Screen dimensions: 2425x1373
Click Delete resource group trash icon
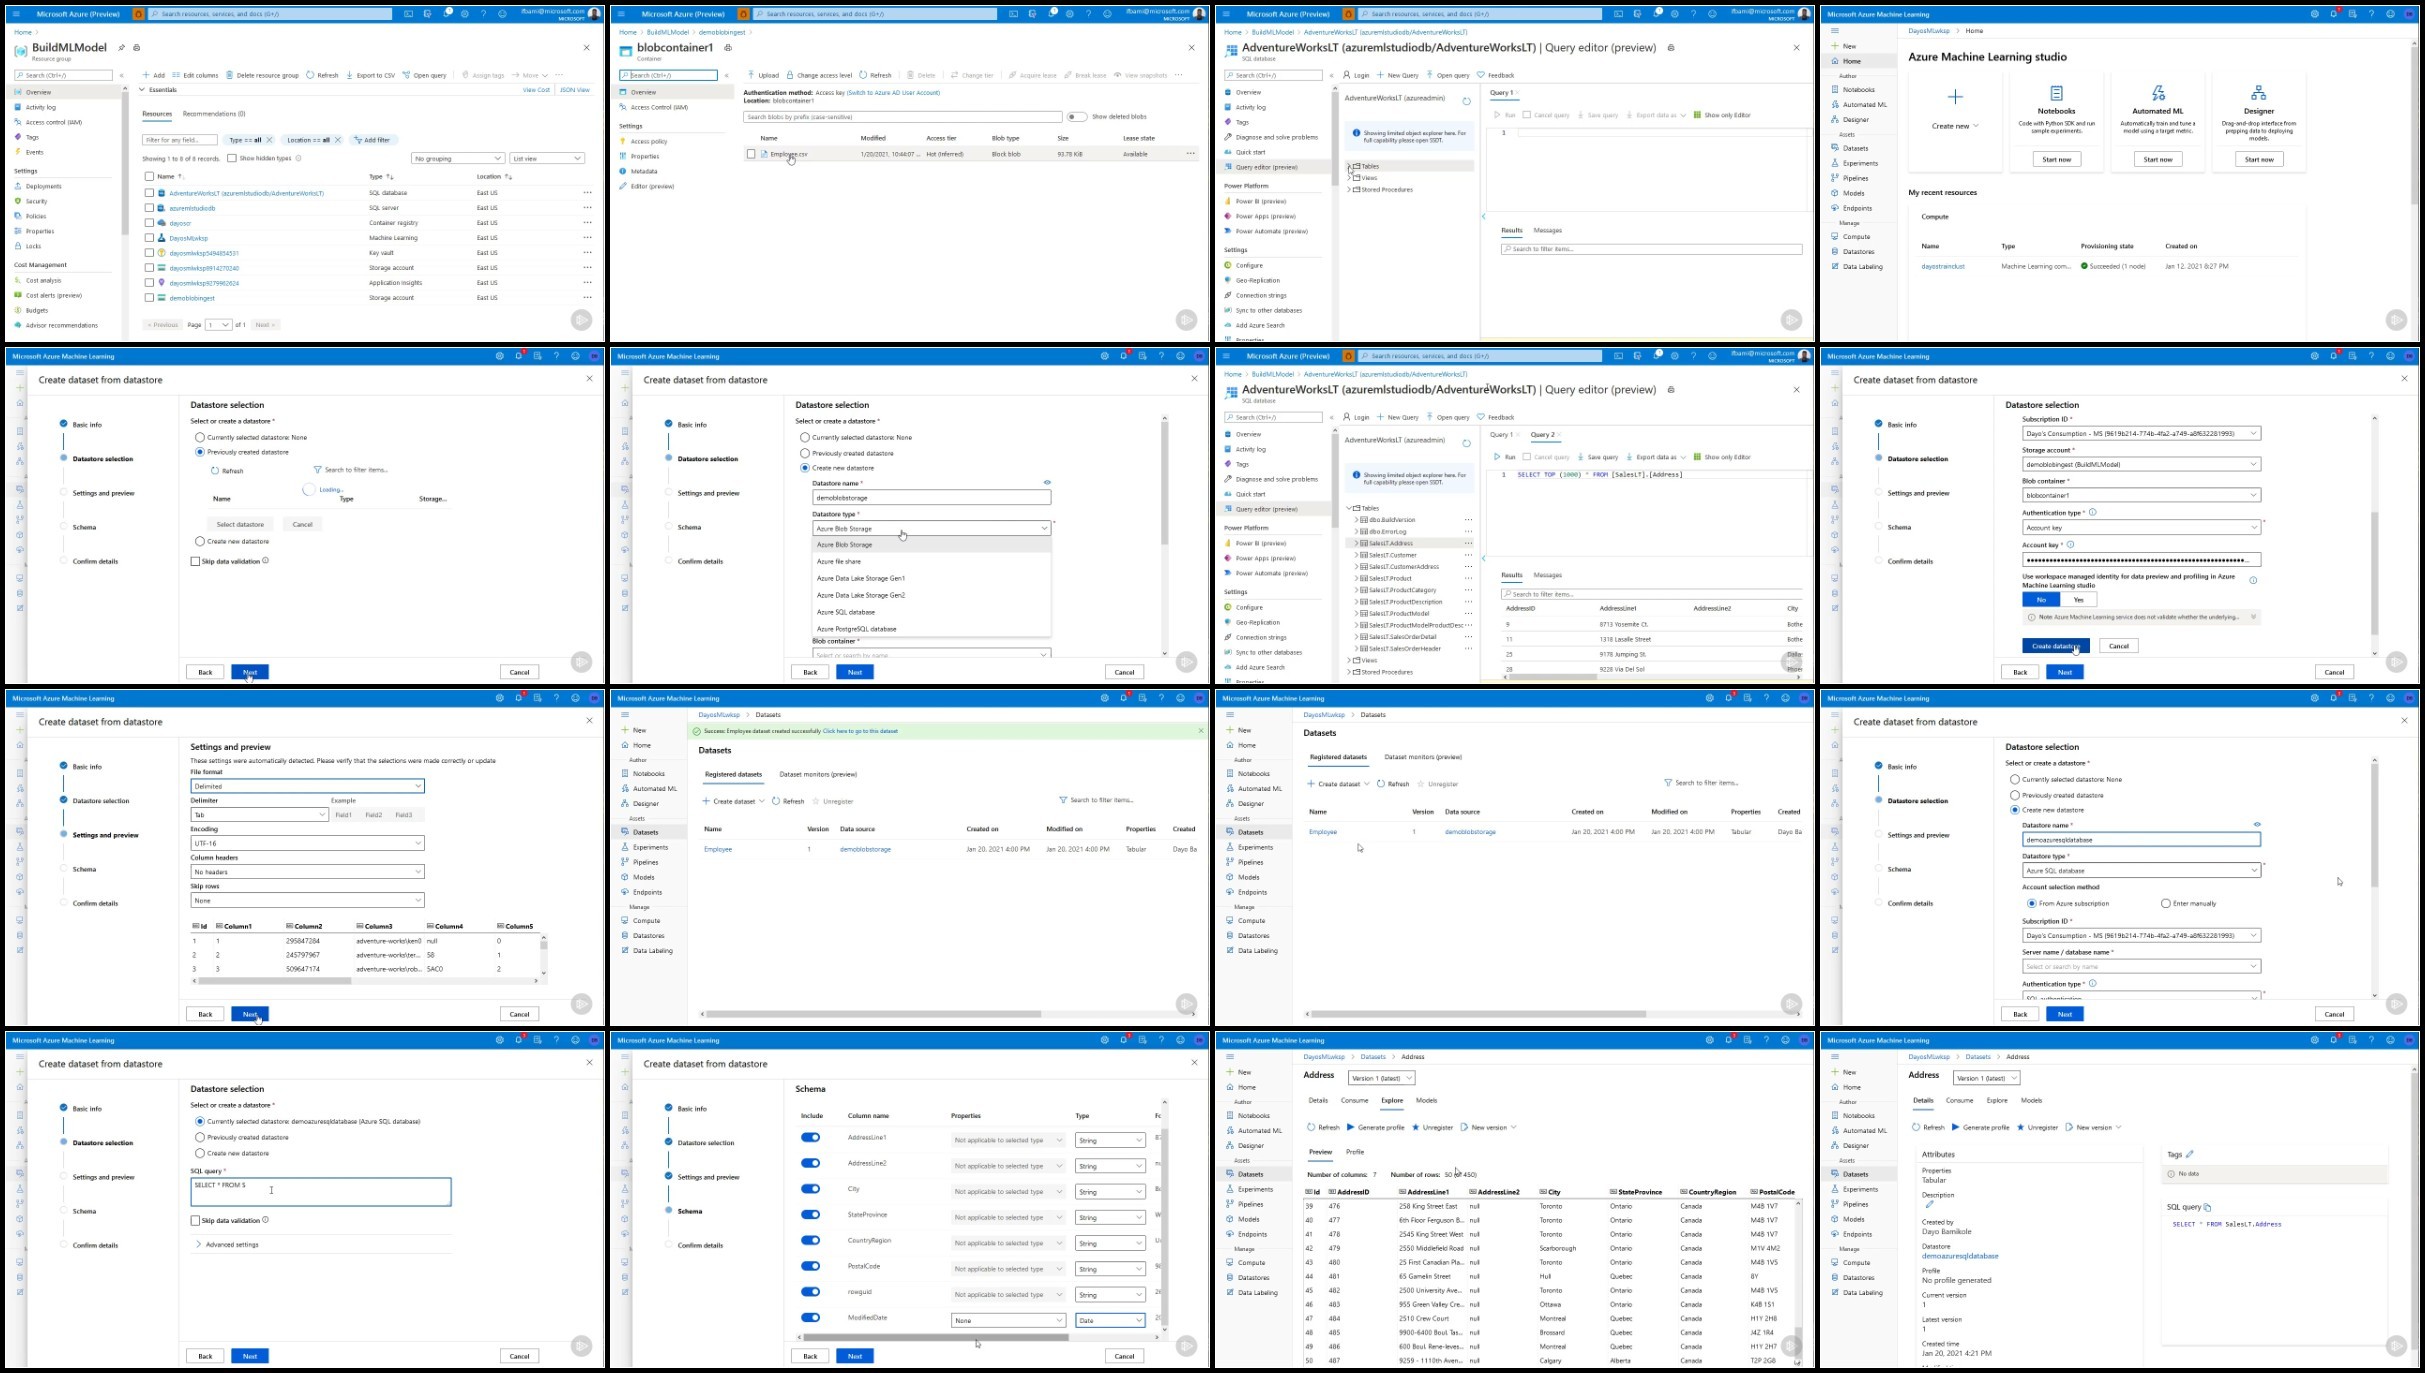(229, 75)
